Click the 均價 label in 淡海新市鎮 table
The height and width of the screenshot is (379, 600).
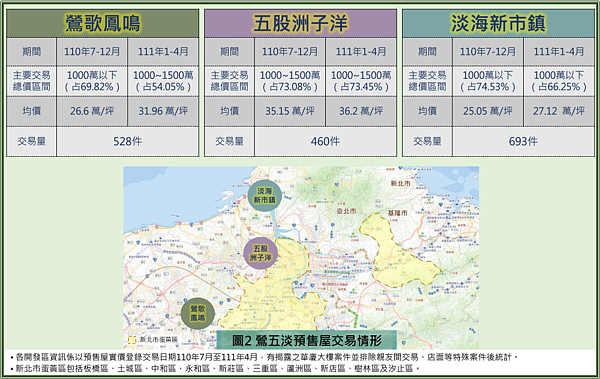[x=427, y=111]
